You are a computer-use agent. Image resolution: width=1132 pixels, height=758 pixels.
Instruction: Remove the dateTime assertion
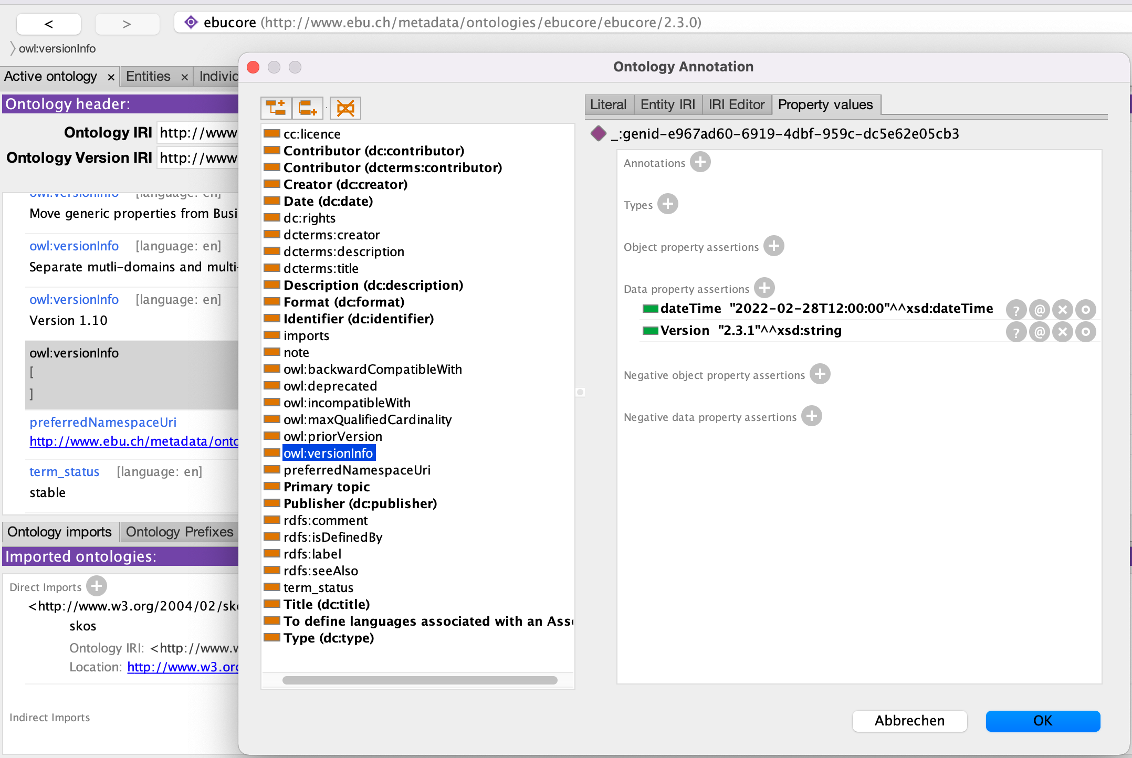point(1062,310)
